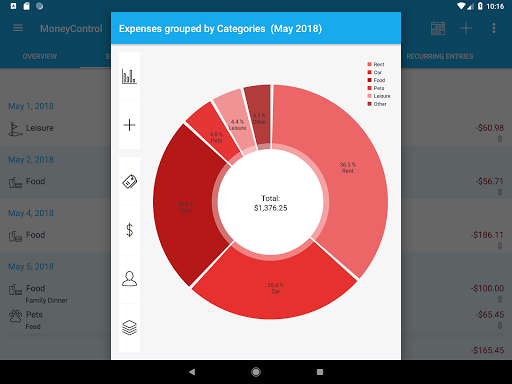Tap the plus icon in dialog sidebar

129,125
